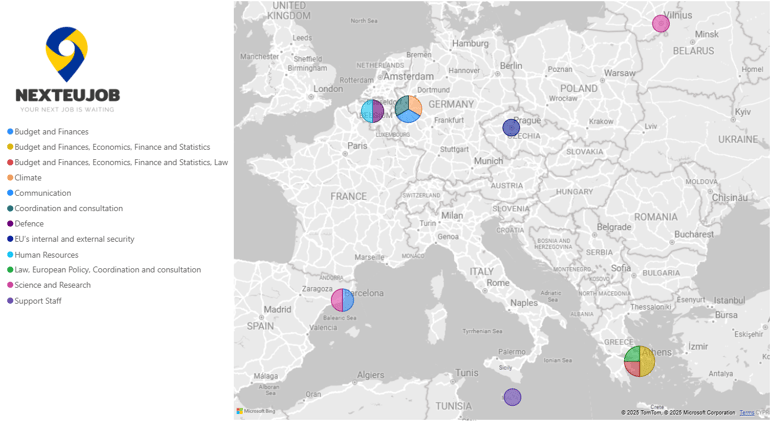This screenshot has height=421, width=771.
Task: Click the Climate legend color dot
Action: tap(10, 178)
